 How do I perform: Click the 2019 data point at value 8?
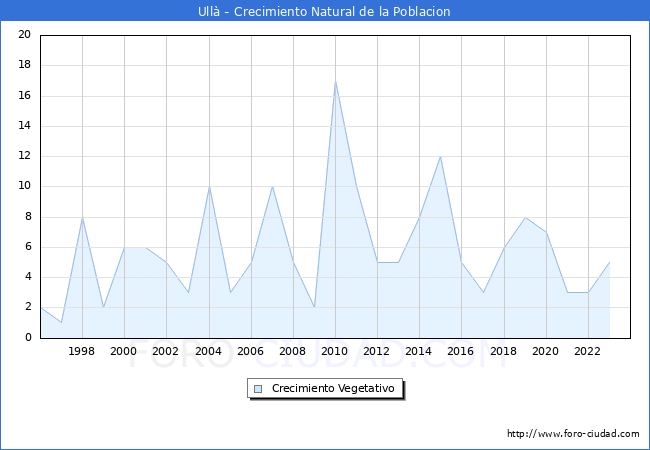point(525,217)
